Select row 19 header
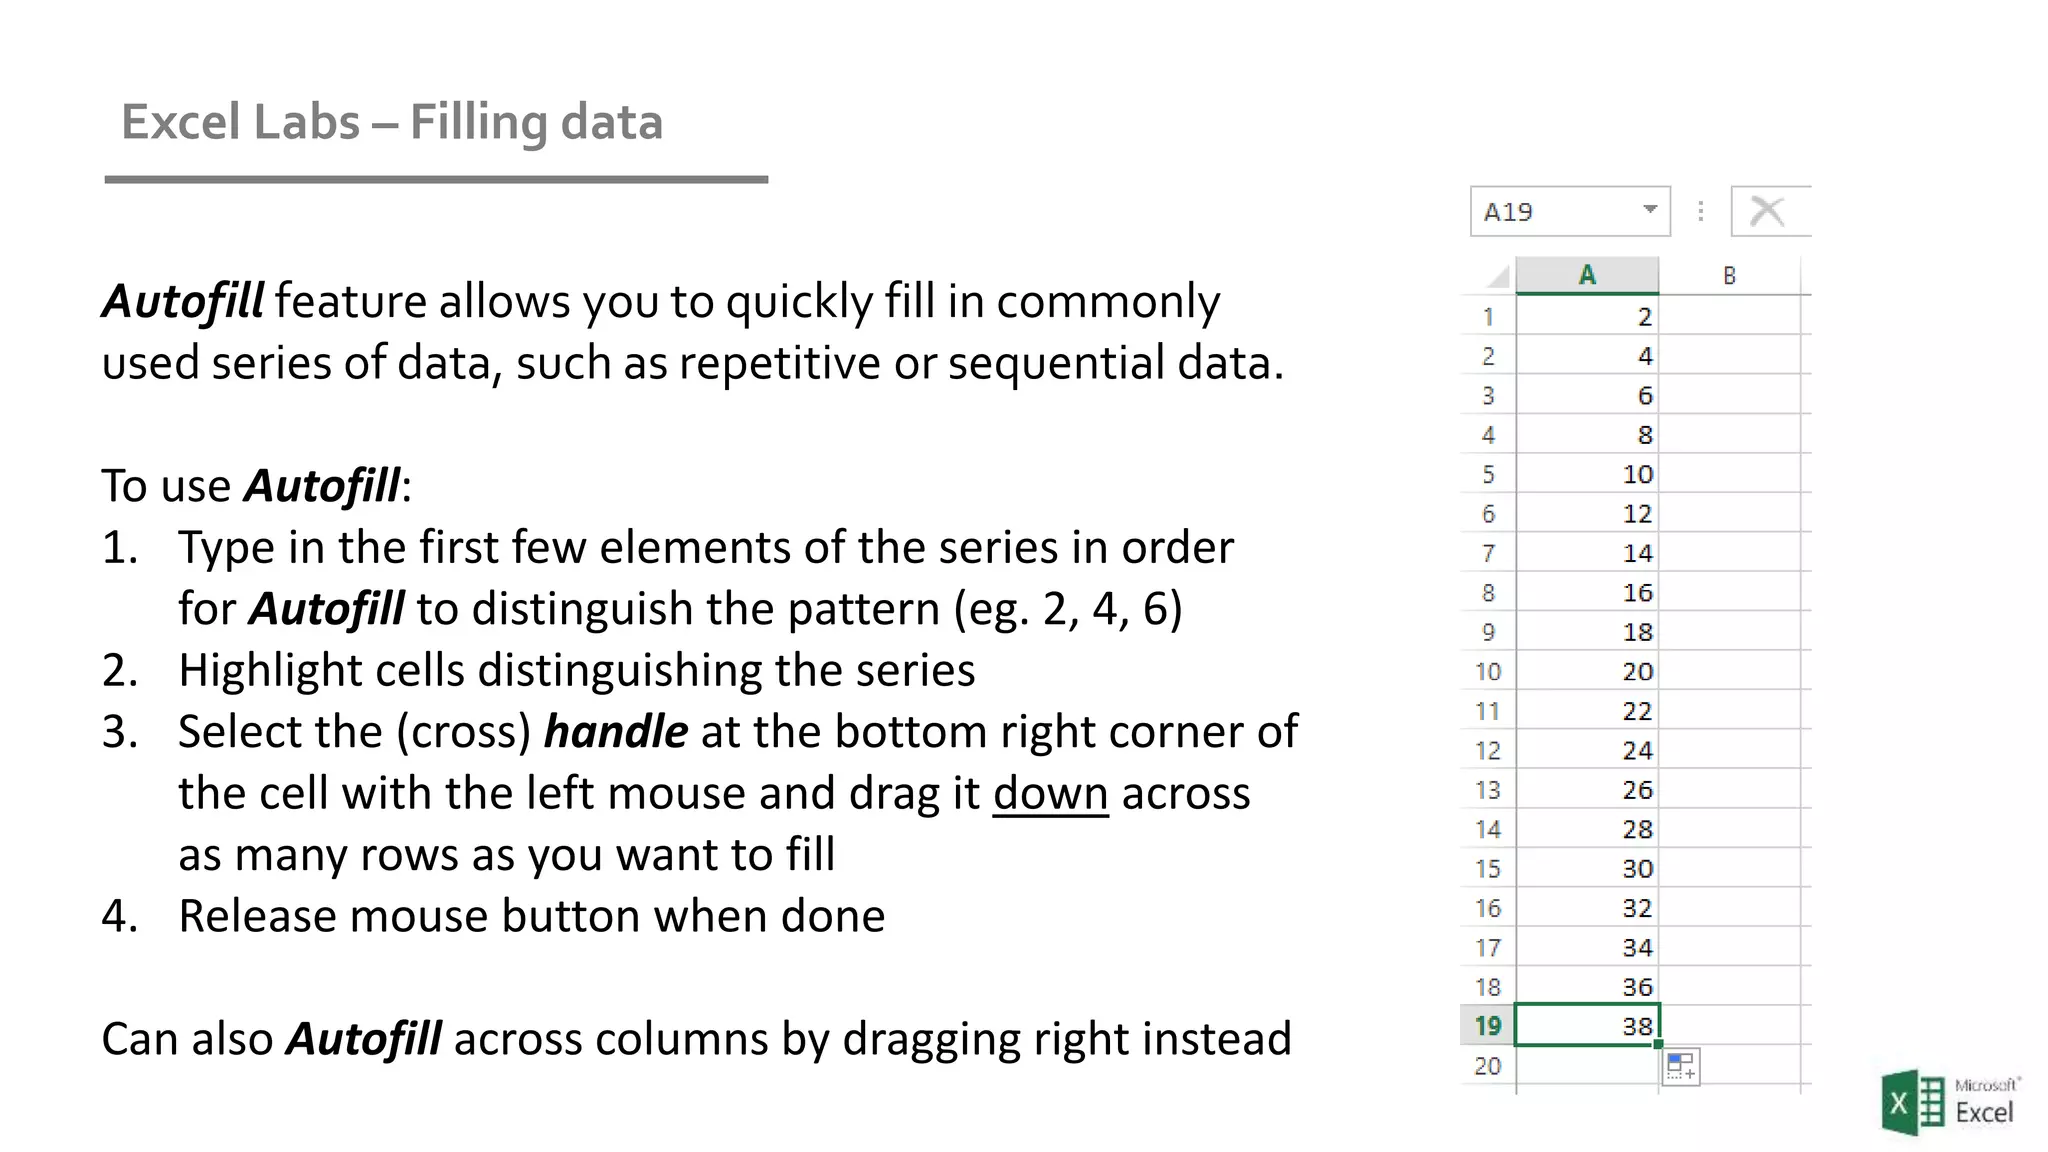This screenshot has width=2048, height=1152. pos(1488,1026)
